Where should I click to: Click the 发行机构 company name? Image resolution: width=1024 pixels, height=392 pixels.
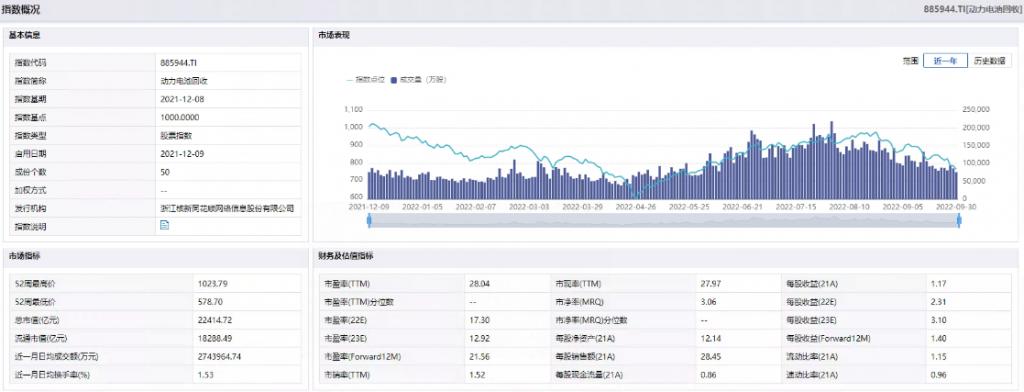click(227, 208)
